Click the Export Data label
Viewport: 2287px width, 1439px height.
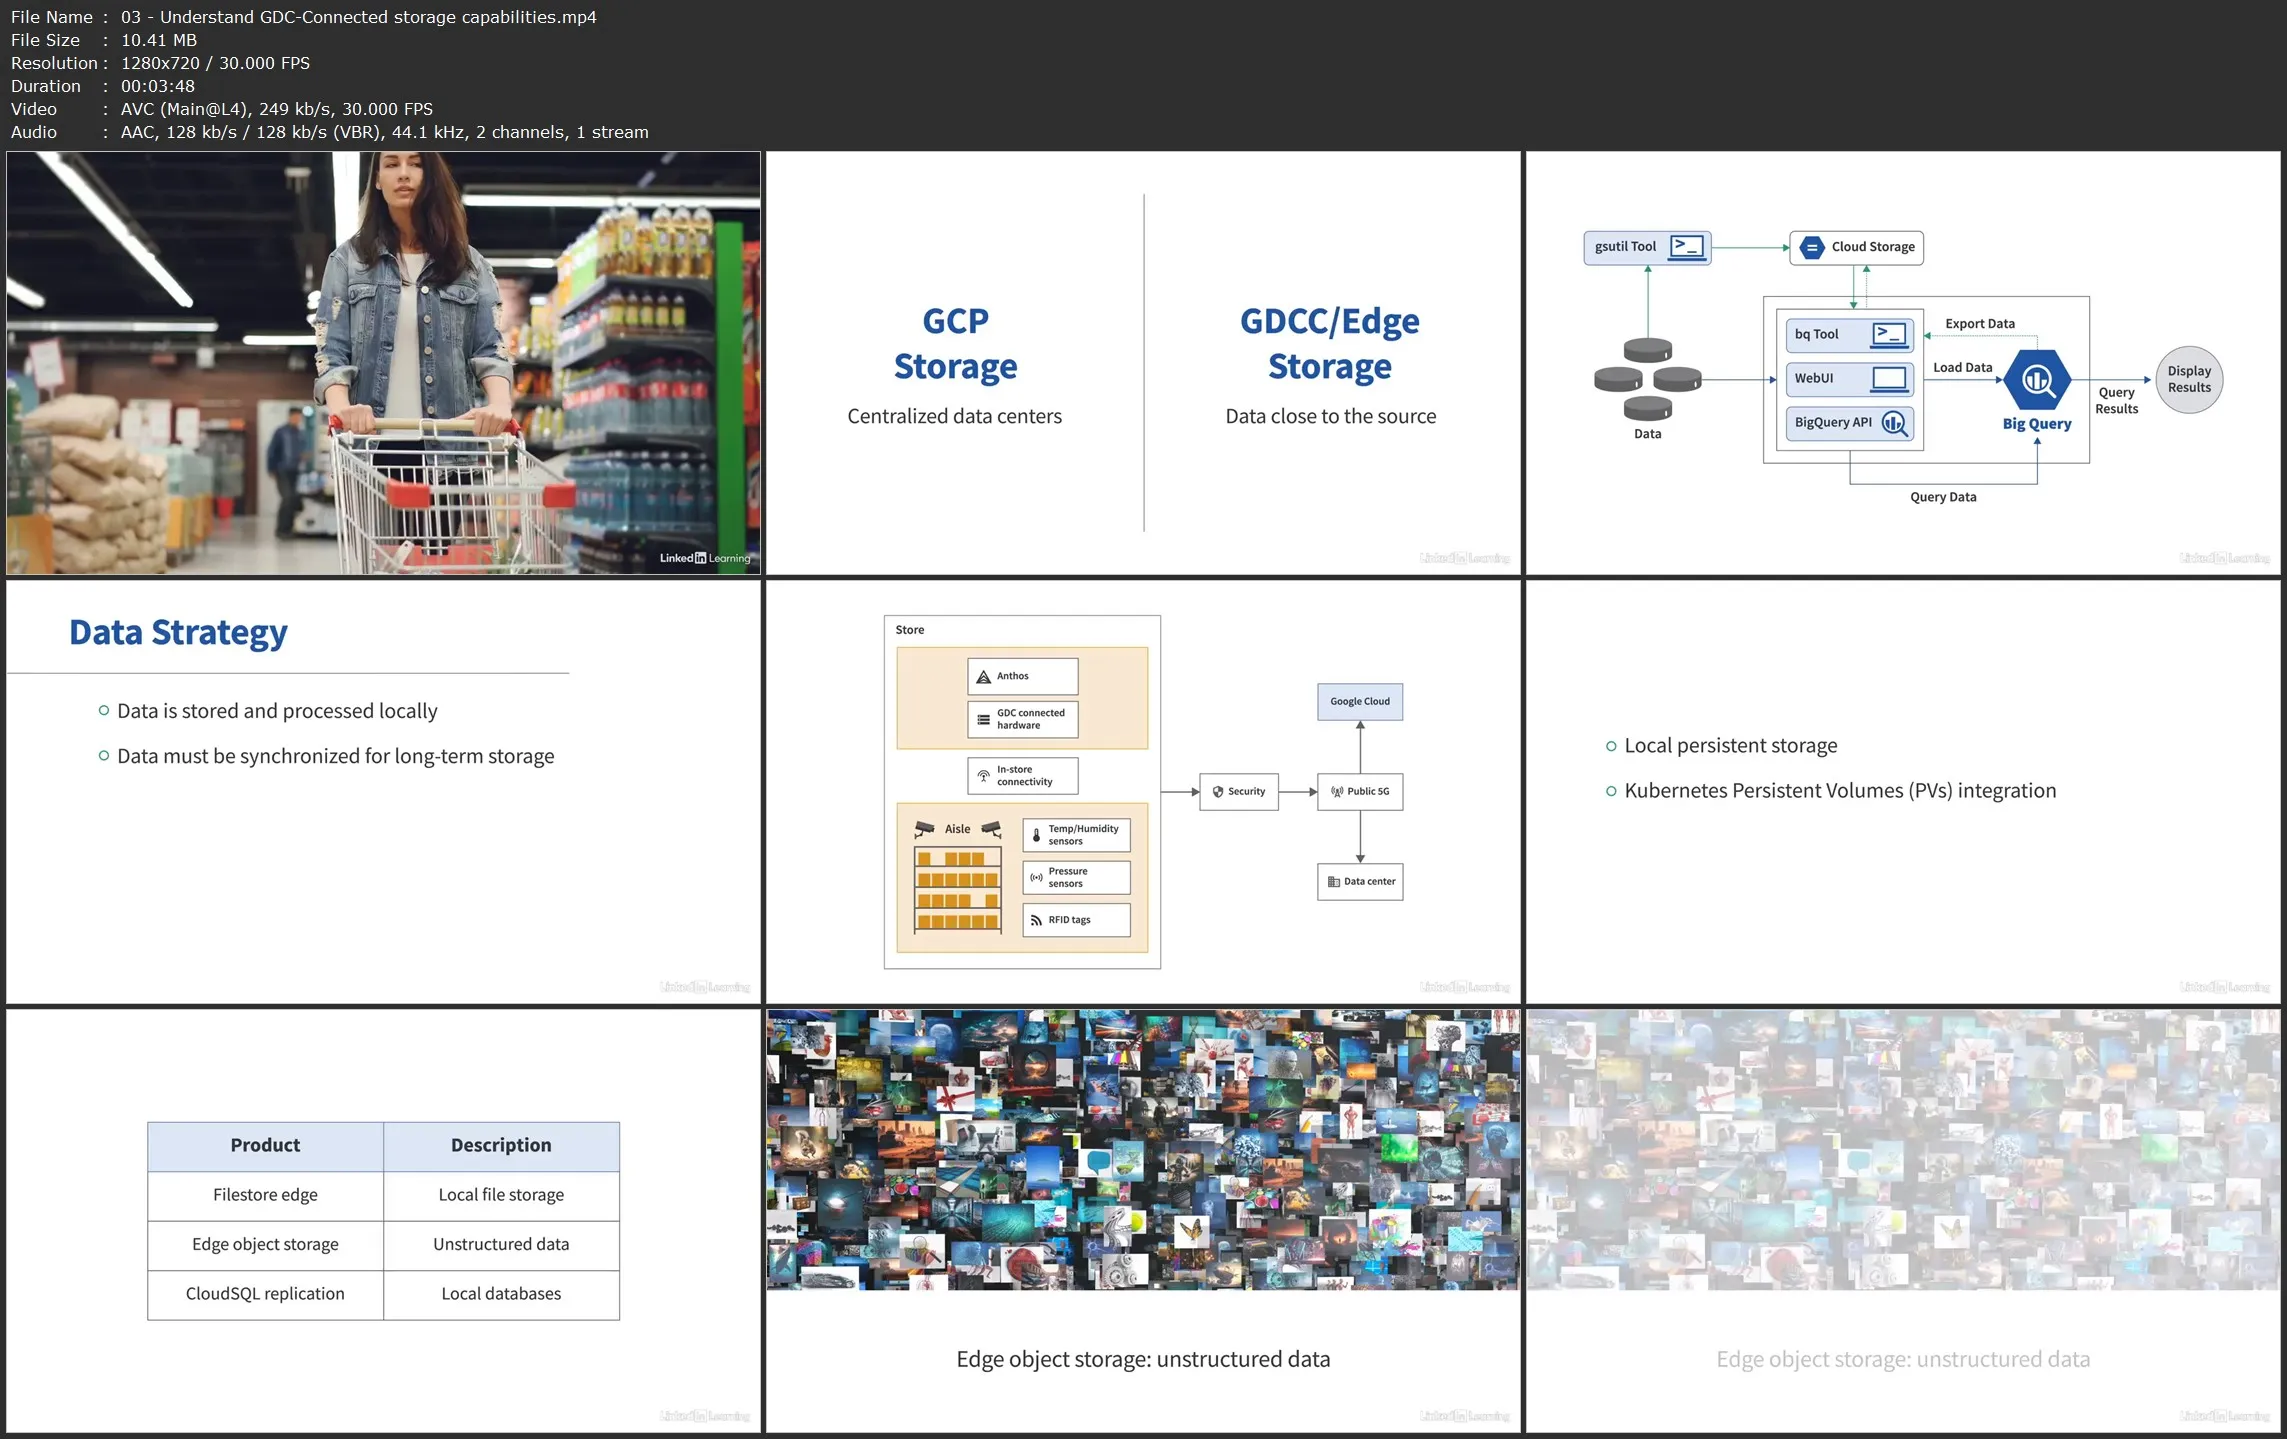[x=1980, y=324]
